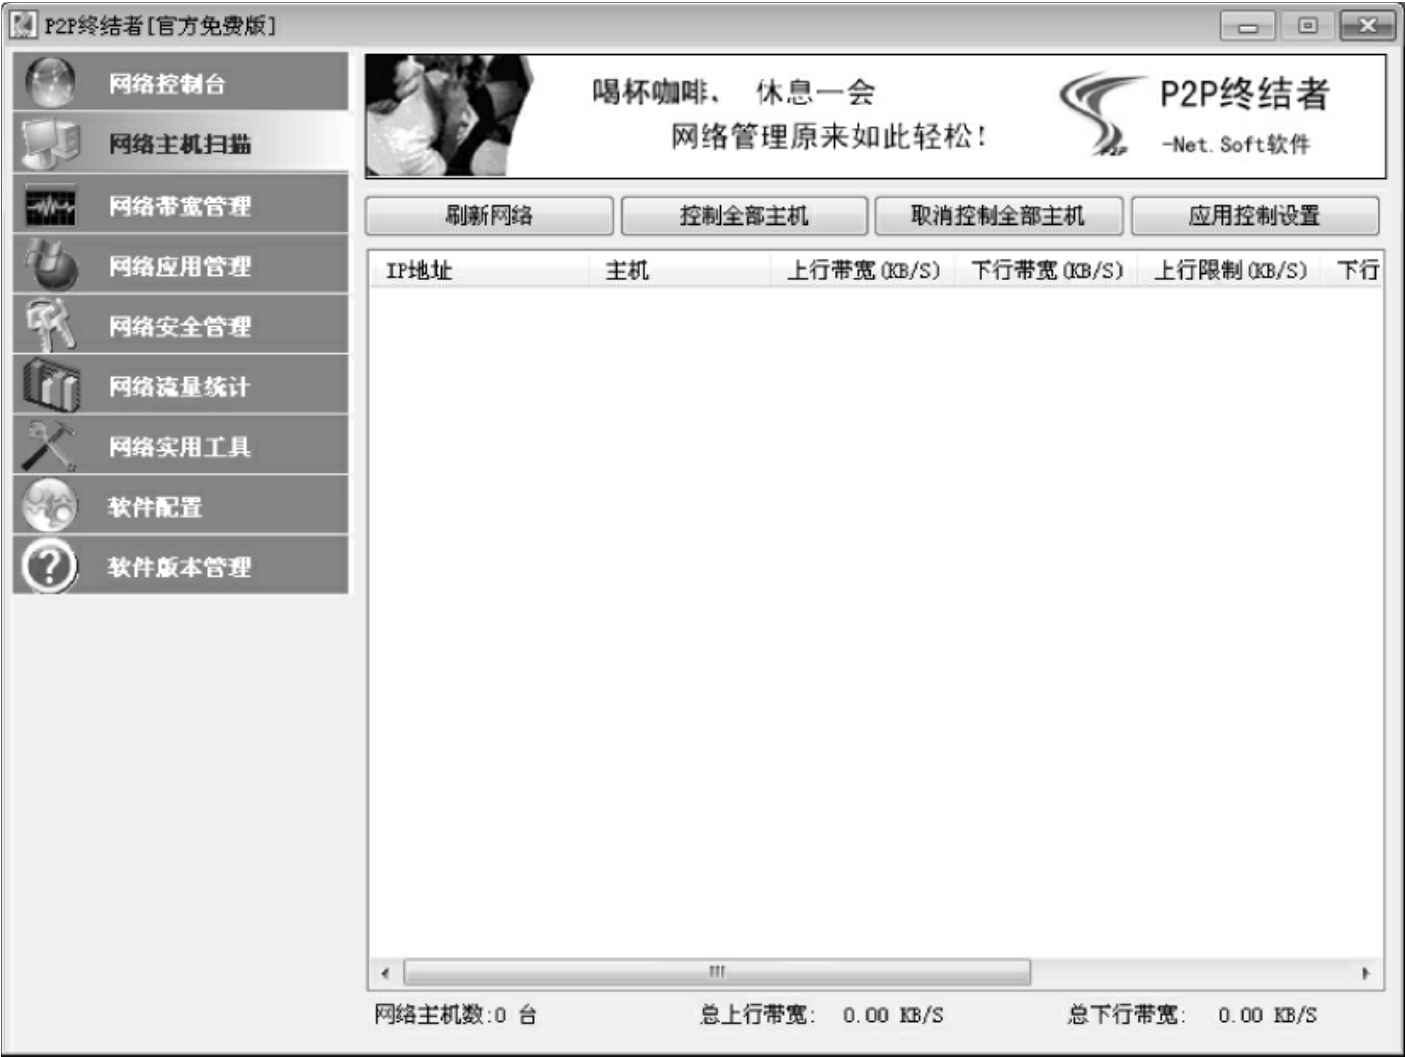Click the 网络带宽管理 waveform icon
Viewport: 1405px width, 1057px height.
pos(50,206)
